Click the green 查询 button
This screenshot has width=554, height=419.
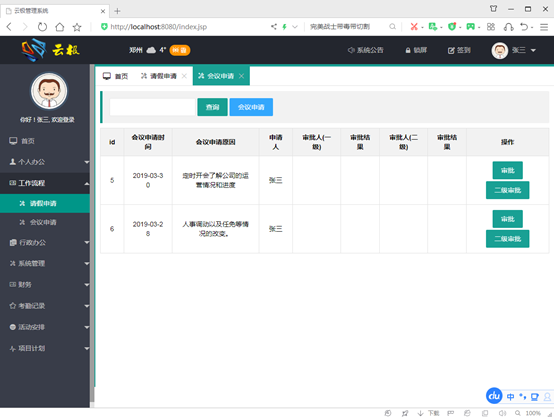tap(212, 107)
